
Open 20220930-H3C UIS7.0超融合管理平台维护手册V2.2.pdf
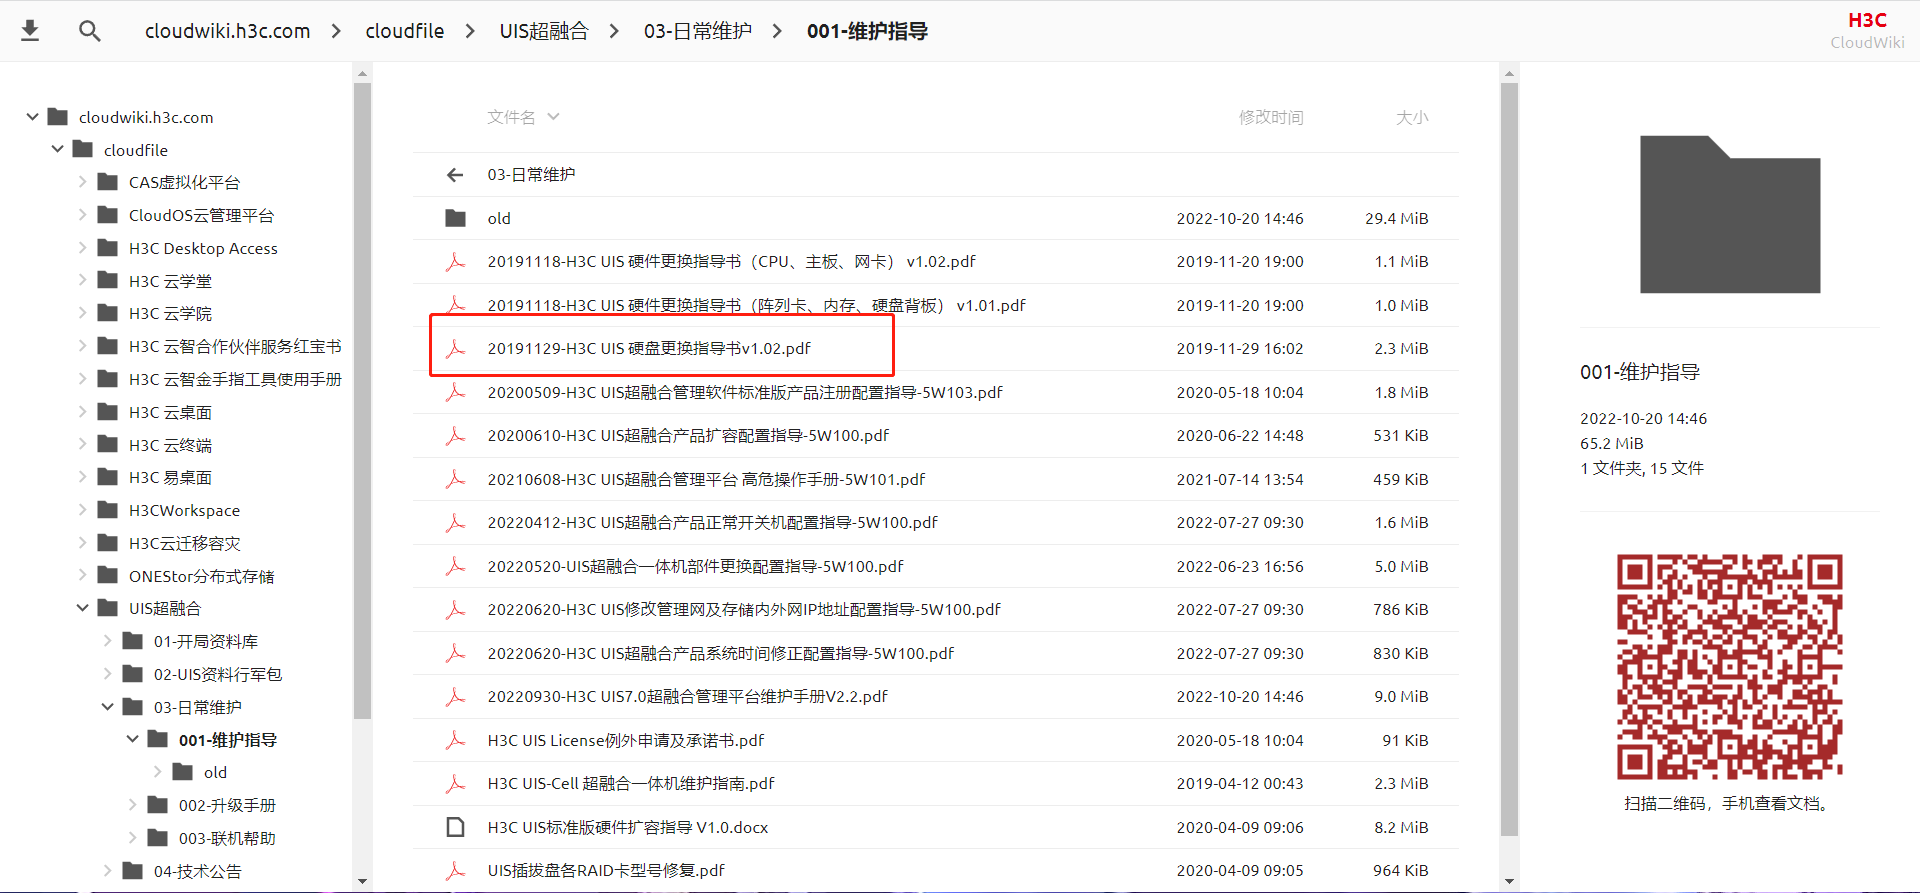point(687,696)
